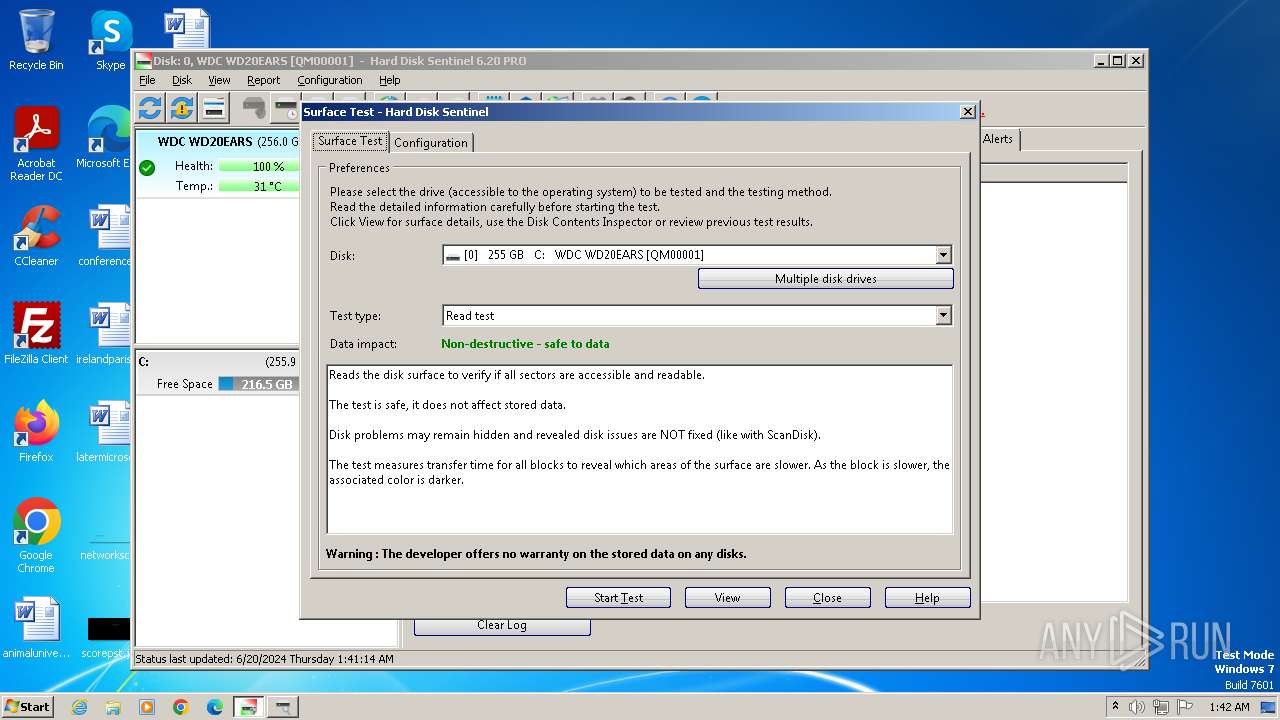This screenshot has width=1280, height=720.
Task: Switch to Hard Disk Sentinel taskbar item
Action: click(248, 707)
